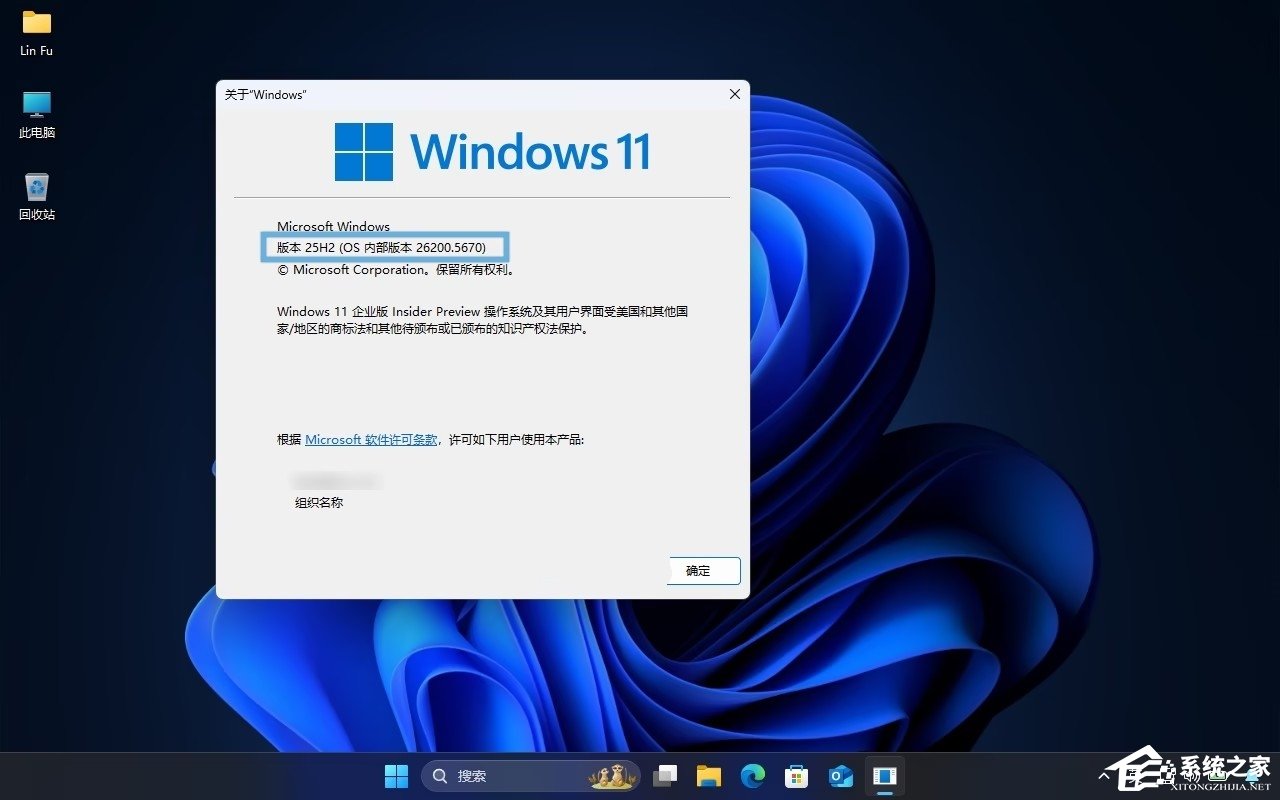Open the Lin Fu desktop folder

coord(35,30)
